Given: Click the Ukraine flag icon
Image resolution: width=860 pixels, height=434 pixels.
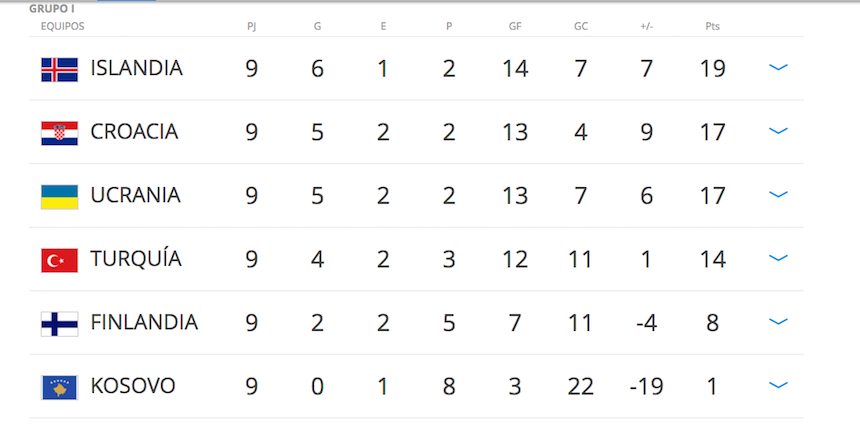Looking at the screenshot, I should point(59,196).
